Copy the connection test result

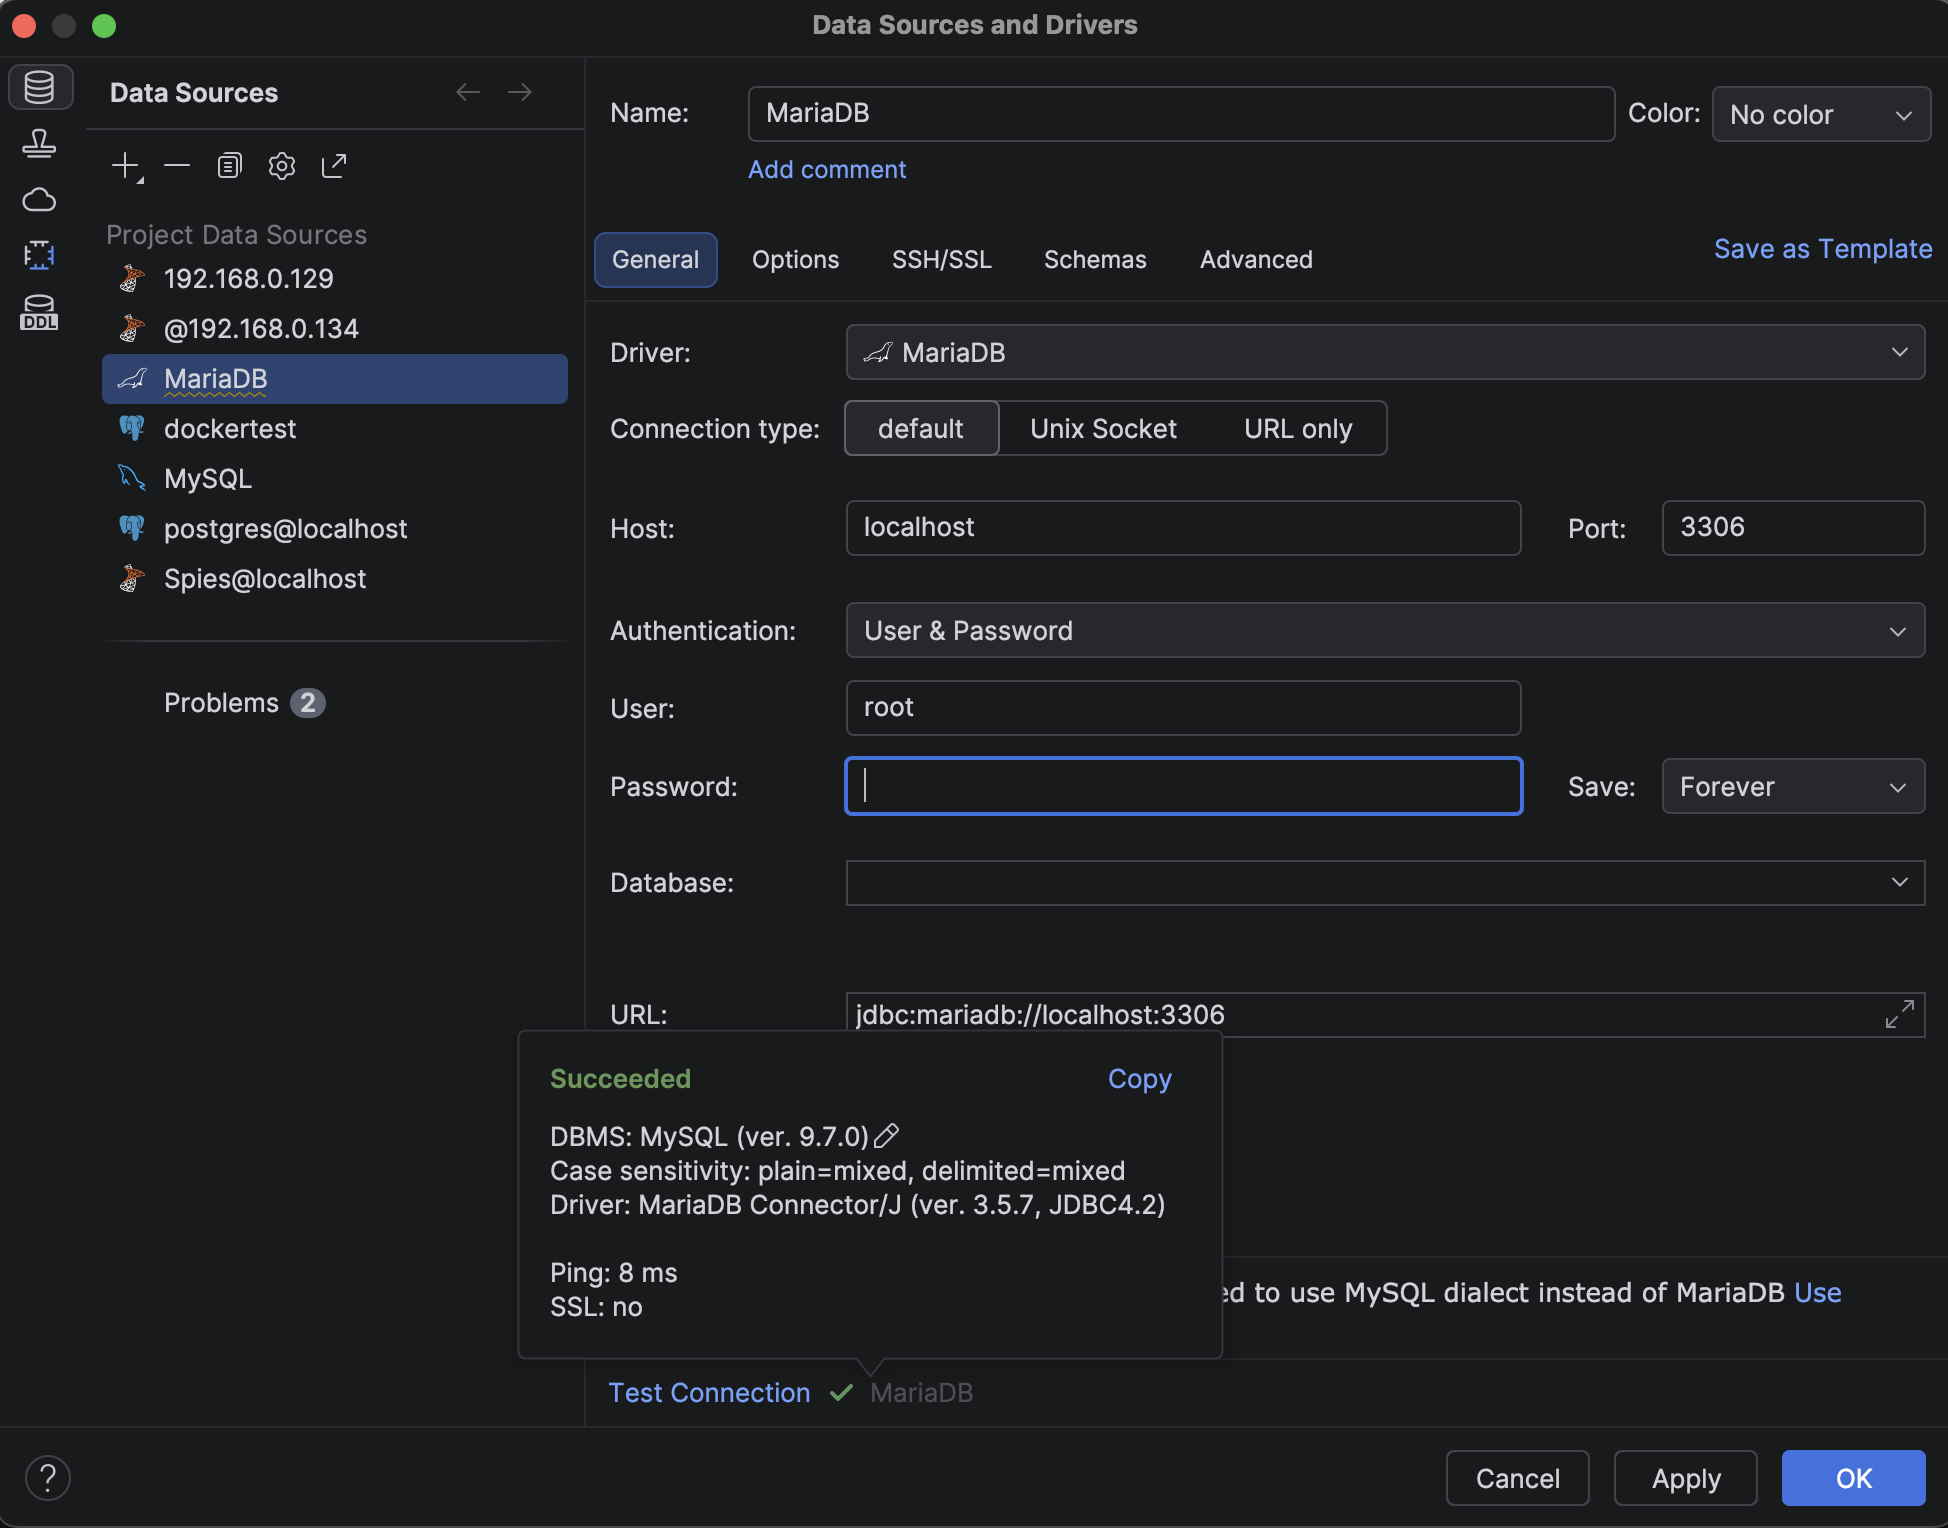tap(1140, 1079)
